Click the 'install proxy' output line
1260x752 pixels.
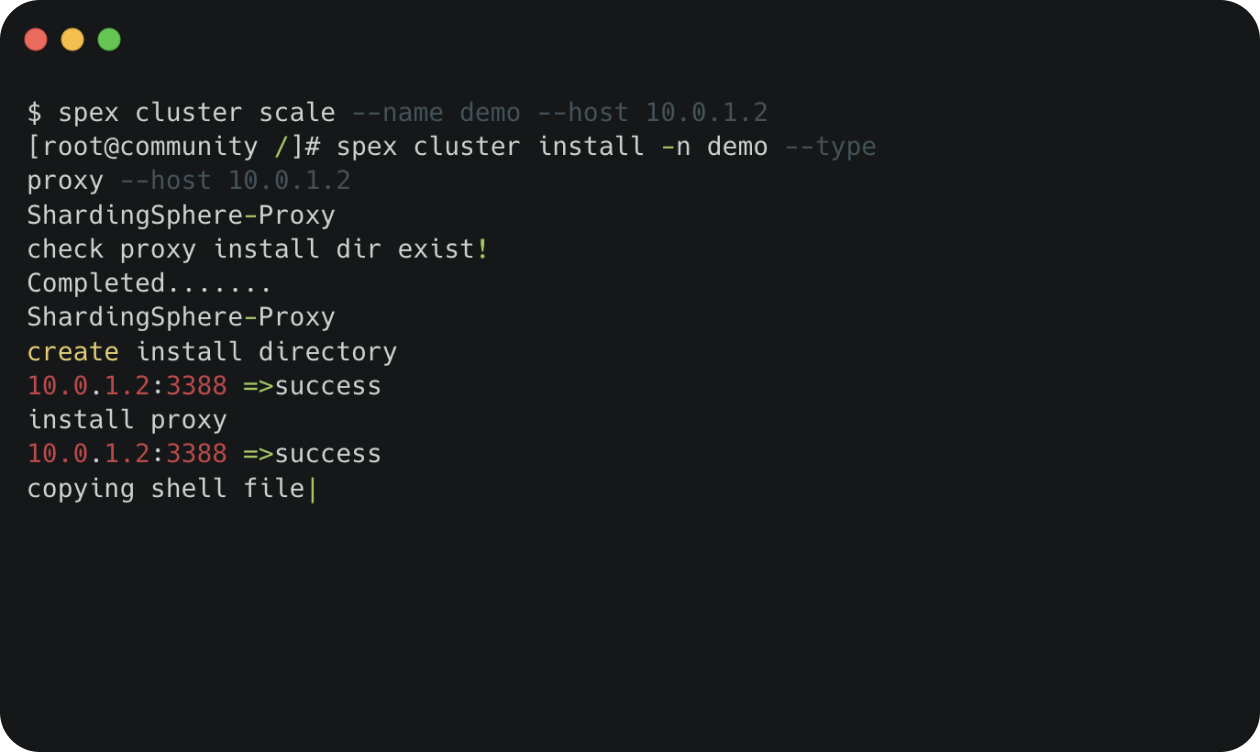pos(127,420)
